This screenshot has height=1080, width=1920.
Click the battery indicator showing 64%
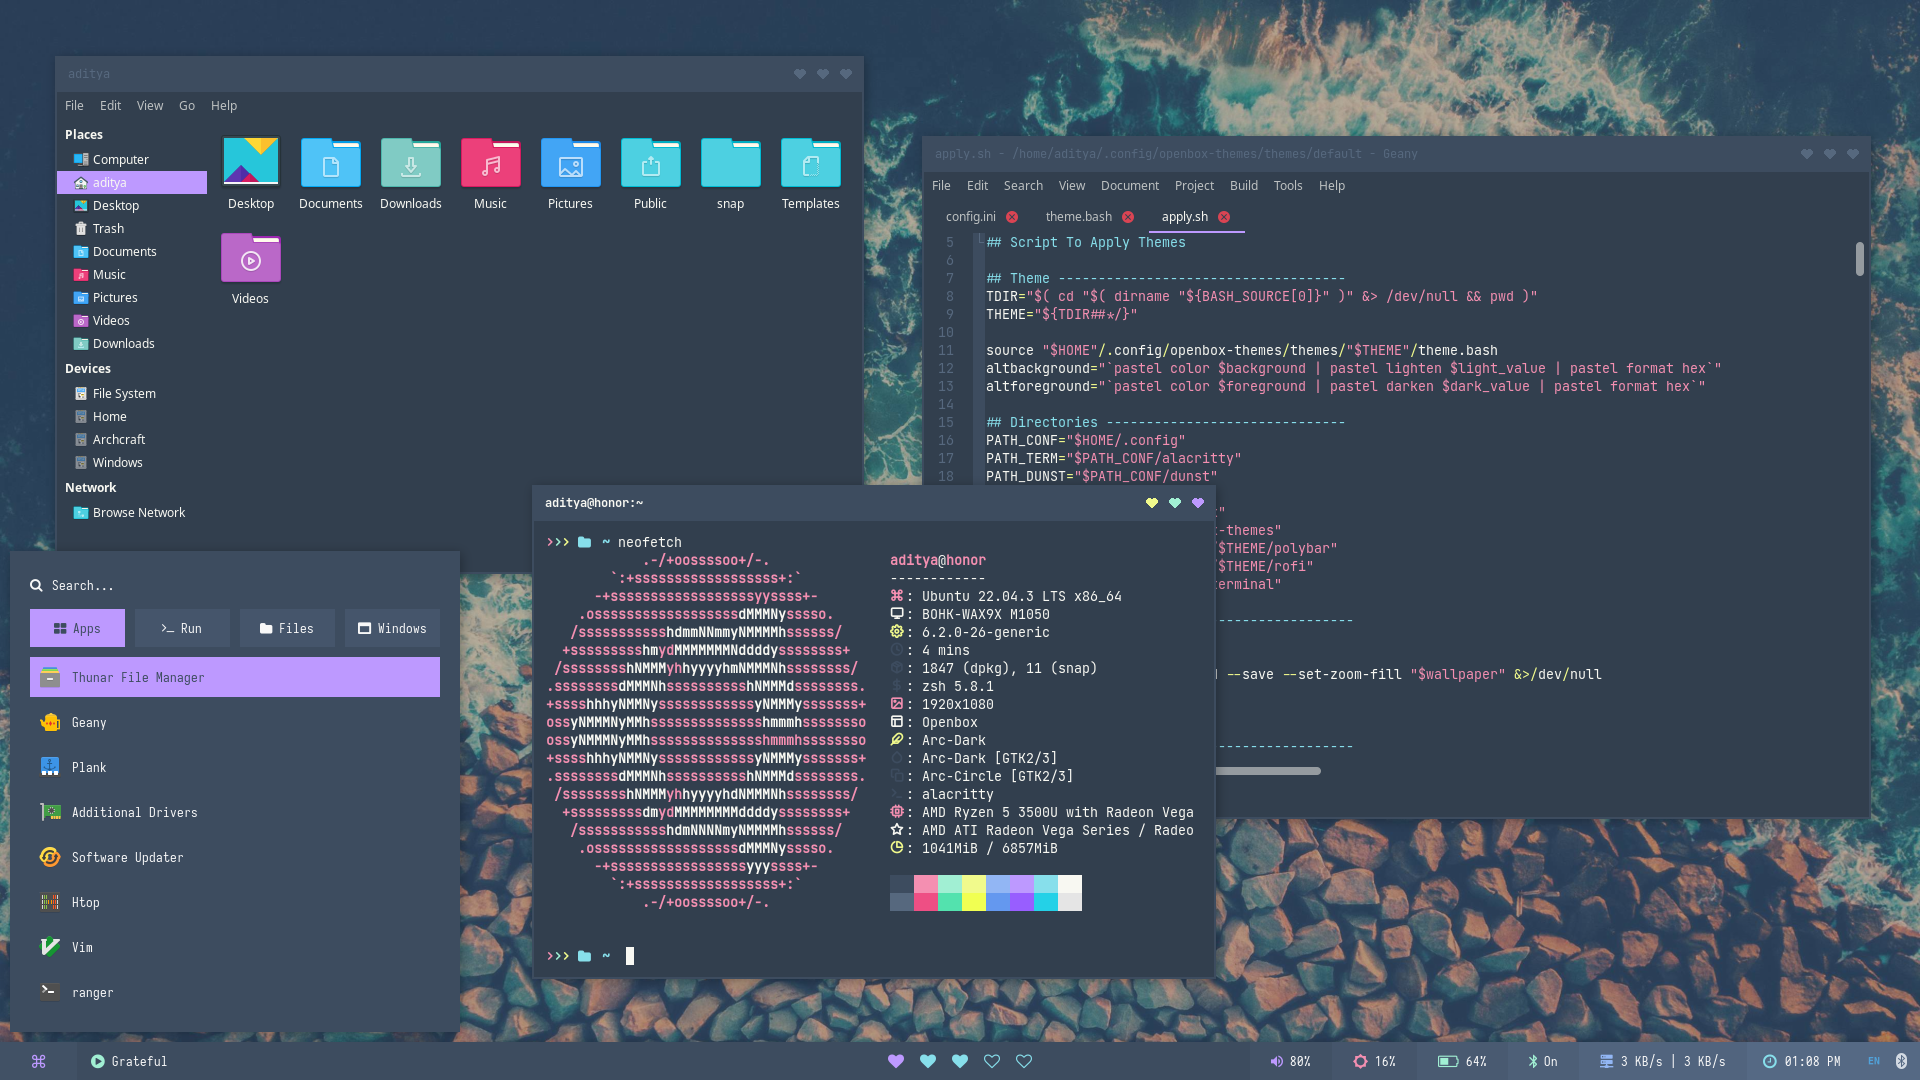click(x=1462, y=1061)
